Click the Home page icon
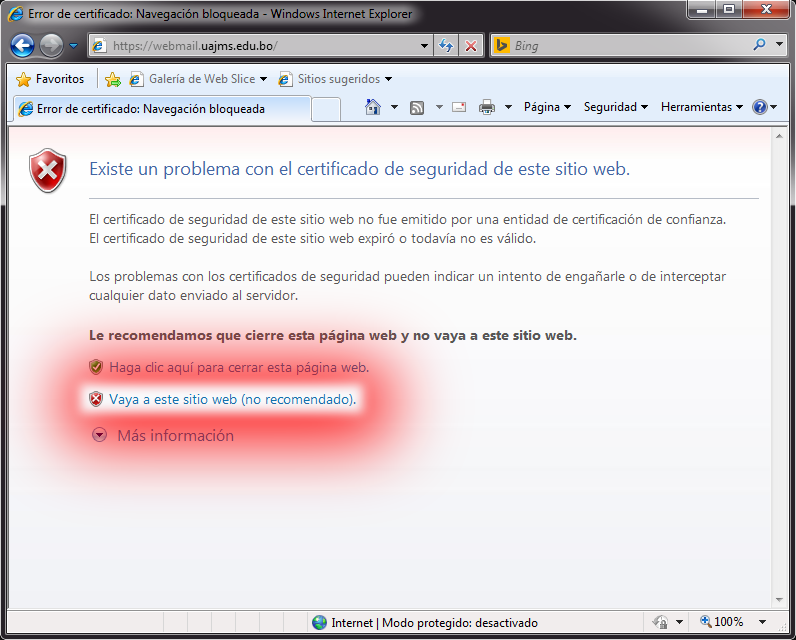 pos(373,107)
